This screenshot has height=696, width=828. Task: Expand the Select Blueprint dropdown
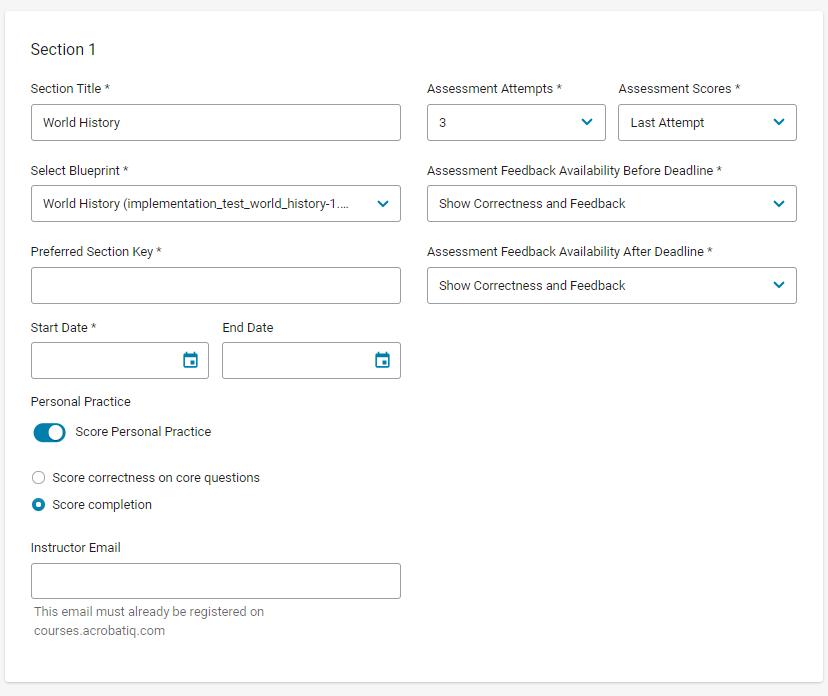[x=215, y=203]
